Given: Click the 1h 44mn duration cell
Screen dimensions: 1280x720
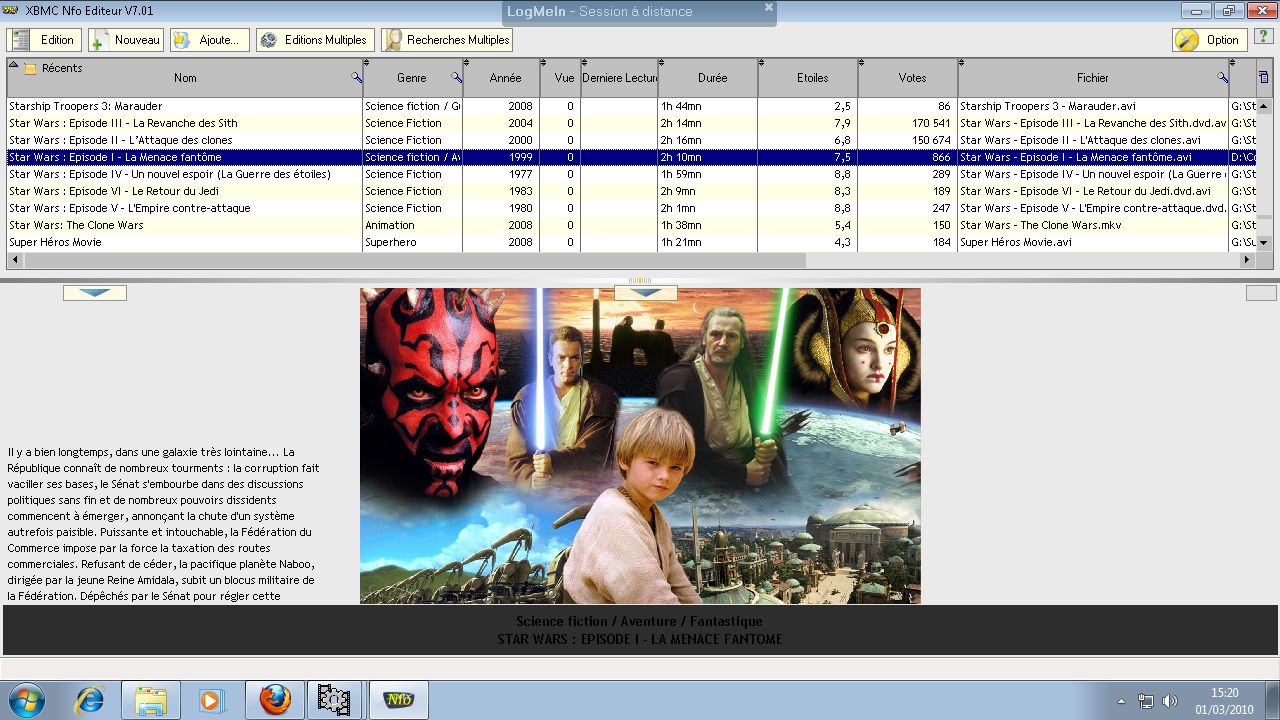Looking at the screenshot, I should click(708, 106).
